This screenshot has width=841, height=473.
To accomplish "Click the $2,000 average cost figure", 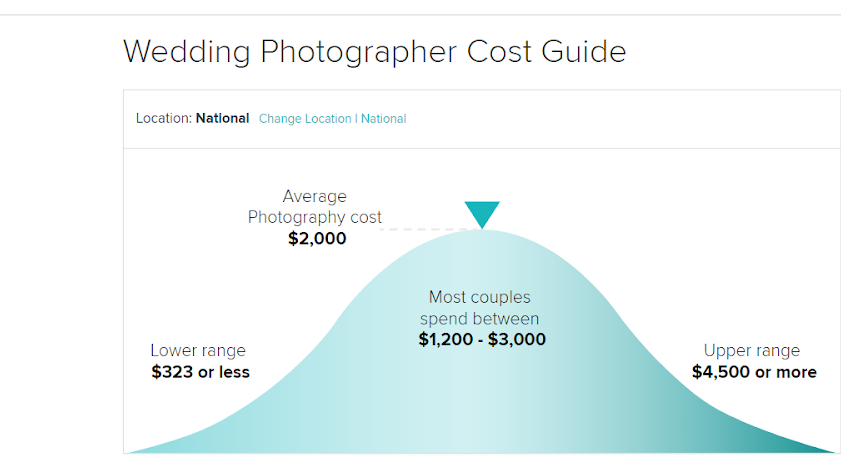I will (317, 238).
